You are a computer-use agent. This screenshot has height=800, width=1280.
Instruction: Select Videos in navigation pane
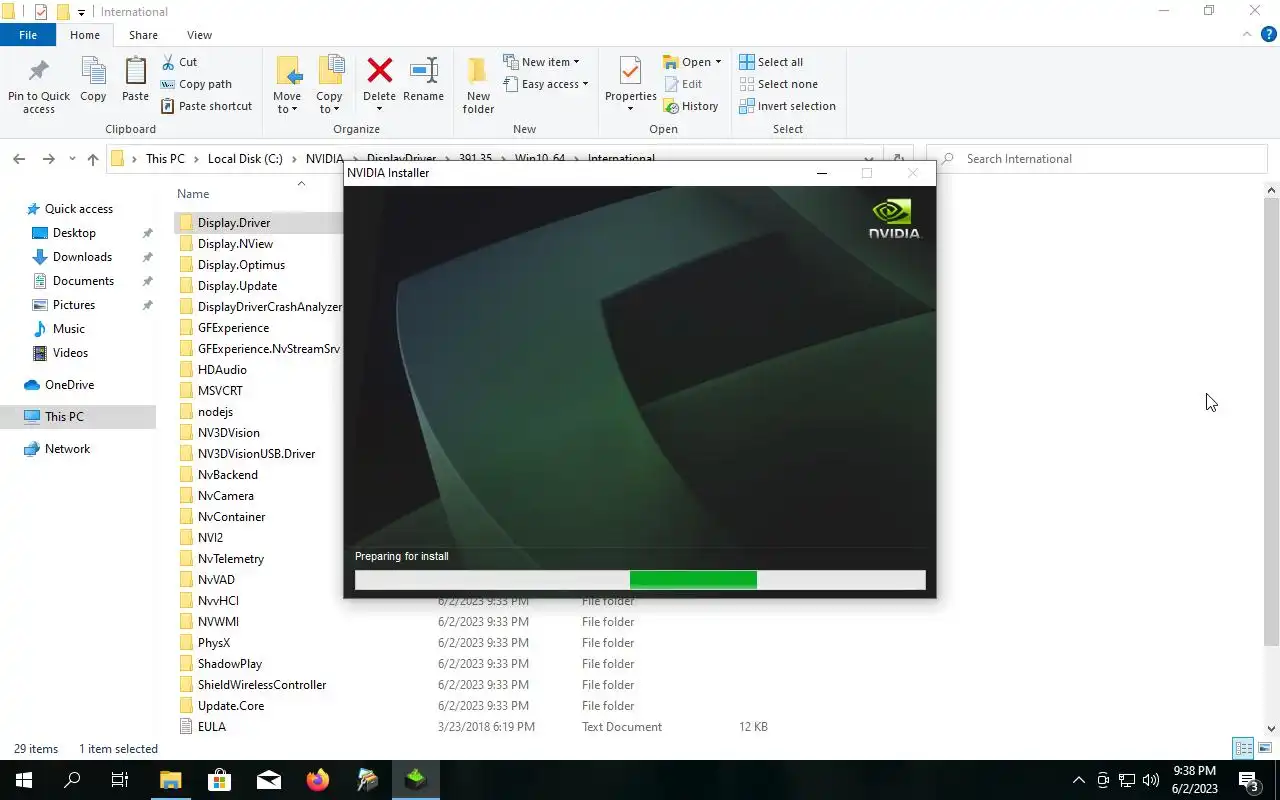(70, 353)
